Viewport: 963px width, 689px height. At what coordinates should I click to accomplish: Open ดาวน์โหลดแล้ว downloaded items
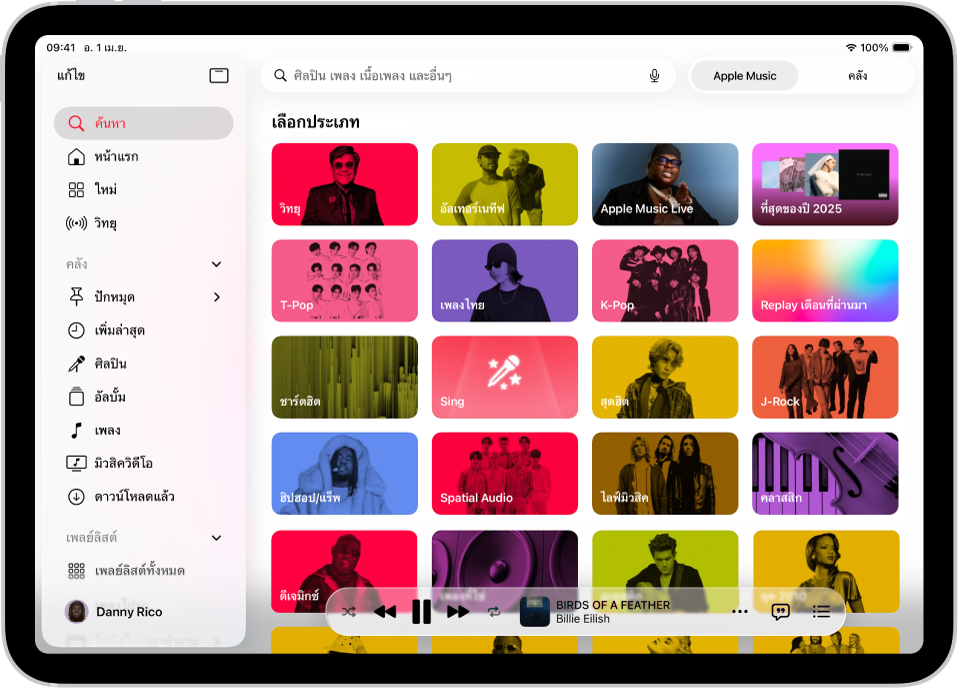[x=144, y=496]
